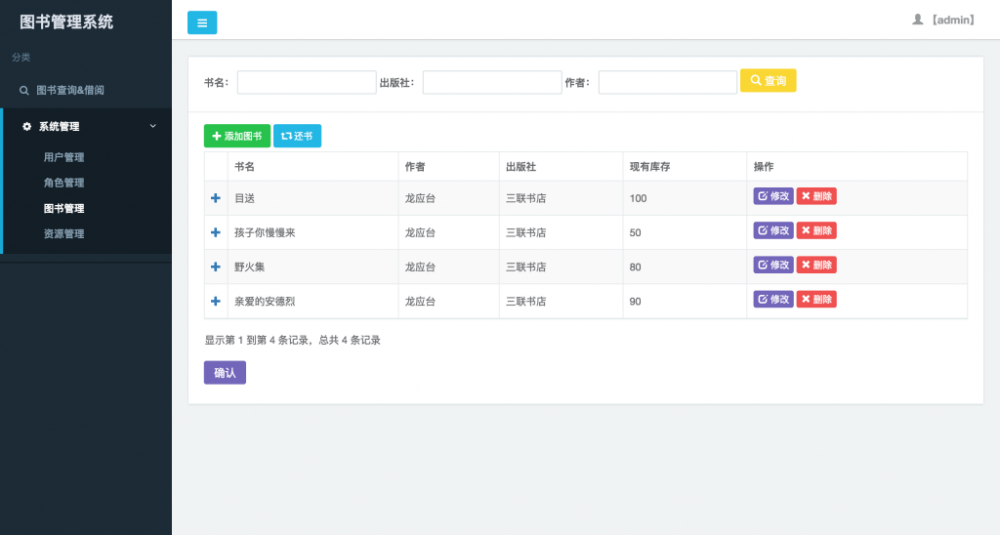This screenshot has height=535, width=1000.
Task: Click the record count text 总共 4 条记录
Action: (x=349, y=340)
